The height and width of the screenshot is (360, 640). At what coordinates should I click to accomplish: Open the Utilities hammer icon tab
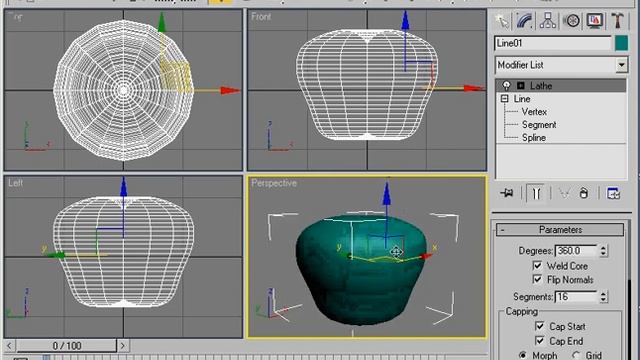pos(618,20)
